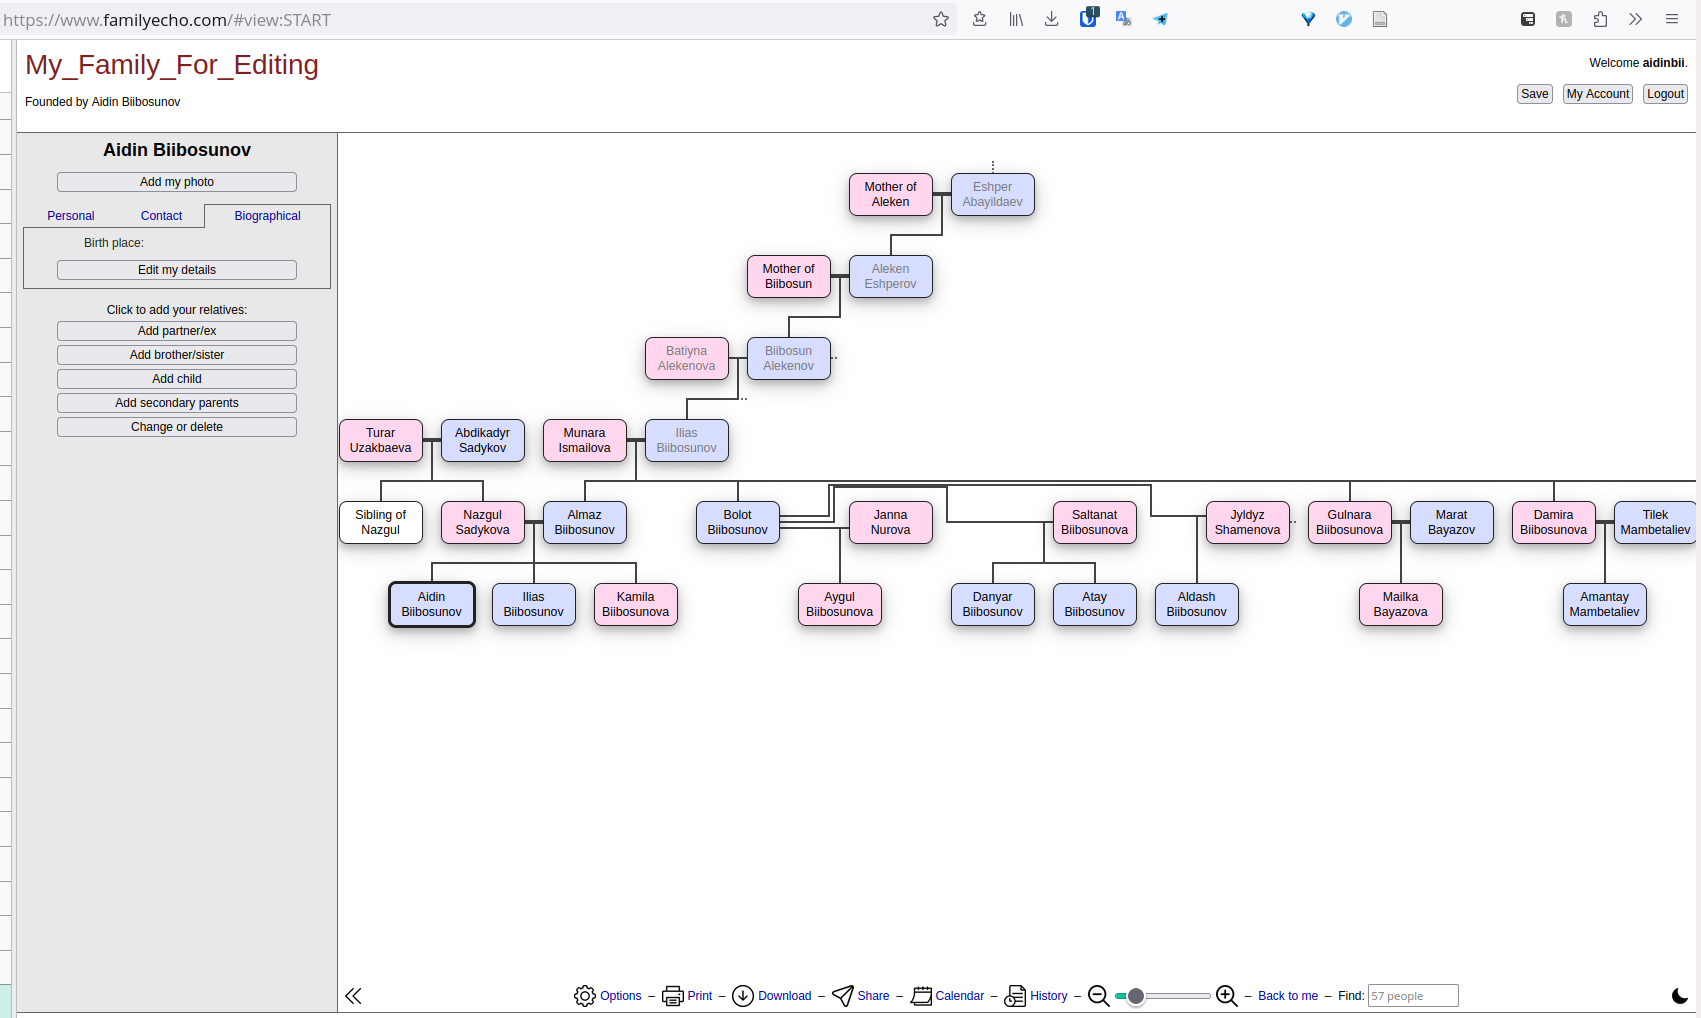Image resolution: width=1701 pixels, height=1018 pixels.
Task: Select Almaz Biibosunov node
Action: [585, 522]
